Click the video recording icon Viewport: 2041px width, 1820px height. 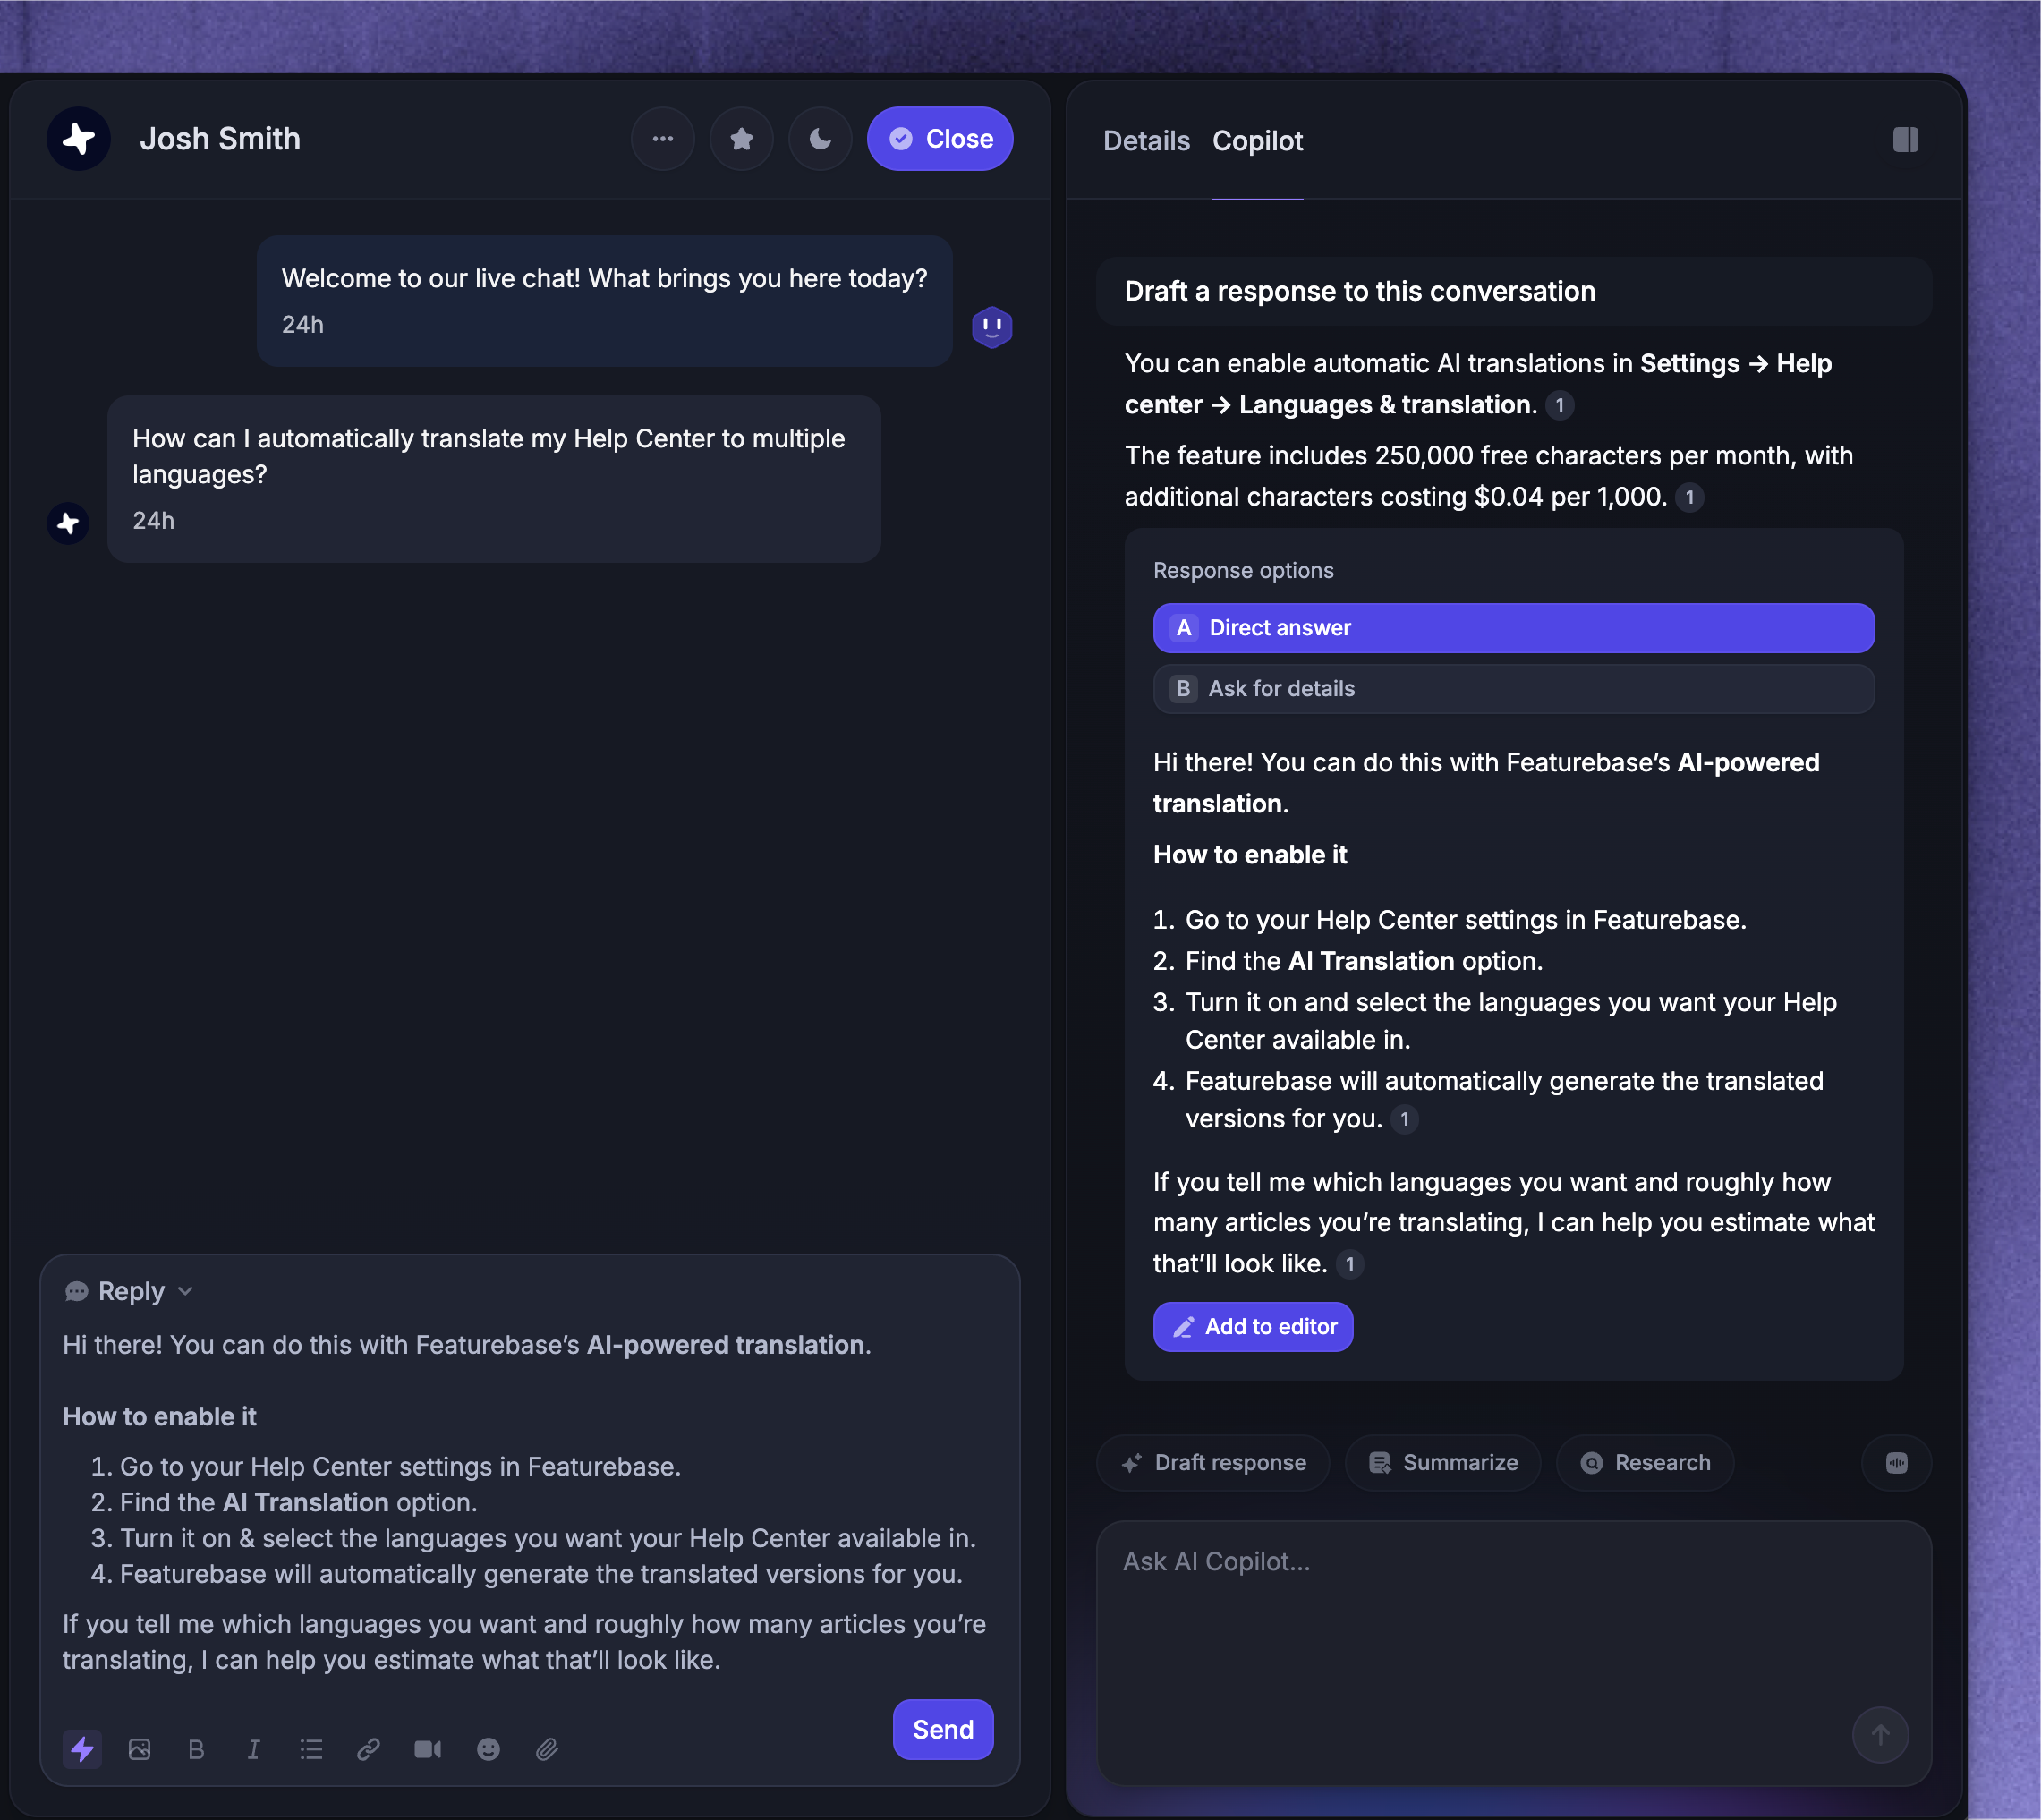(427, 1749)
